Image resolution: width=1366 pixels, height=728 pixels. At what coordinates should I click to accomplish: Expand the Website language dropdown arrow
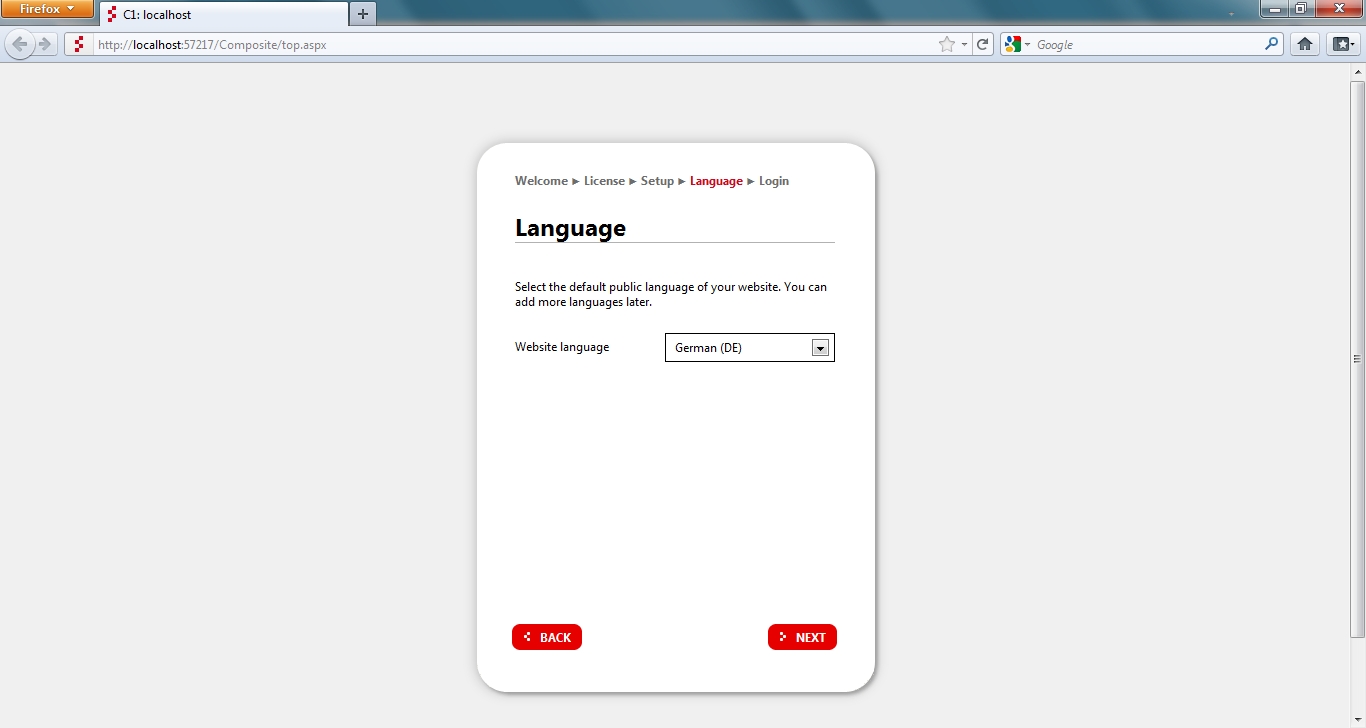coord(820,348)
